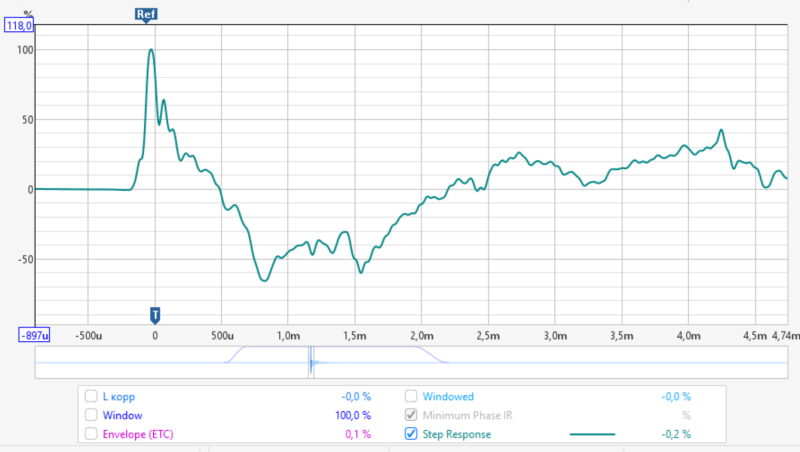Click the Ref marker above the graph
This screenshot has height=452, width=800.
(145, 14)
